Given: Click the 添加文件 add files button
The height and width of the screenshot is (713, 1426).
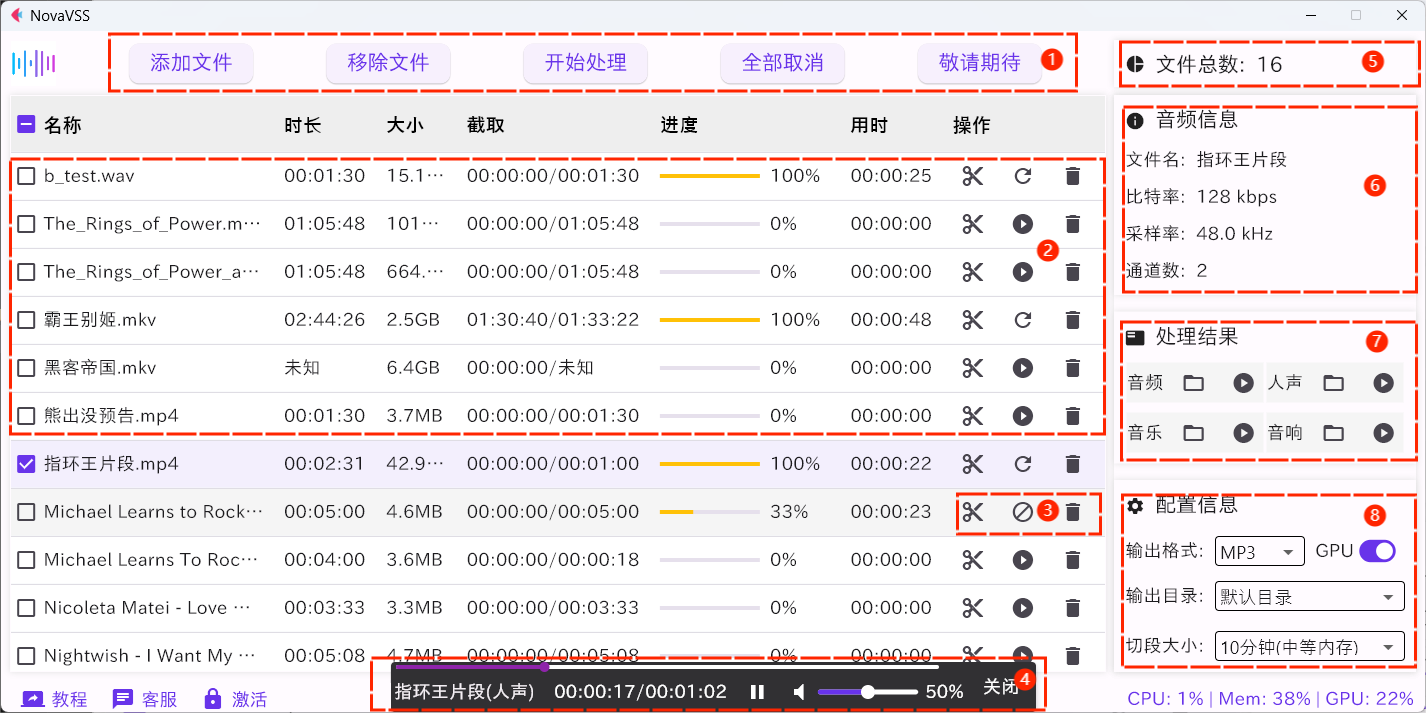Looking at the screenshot, I should pyautogui.click(x=190, y=63).
